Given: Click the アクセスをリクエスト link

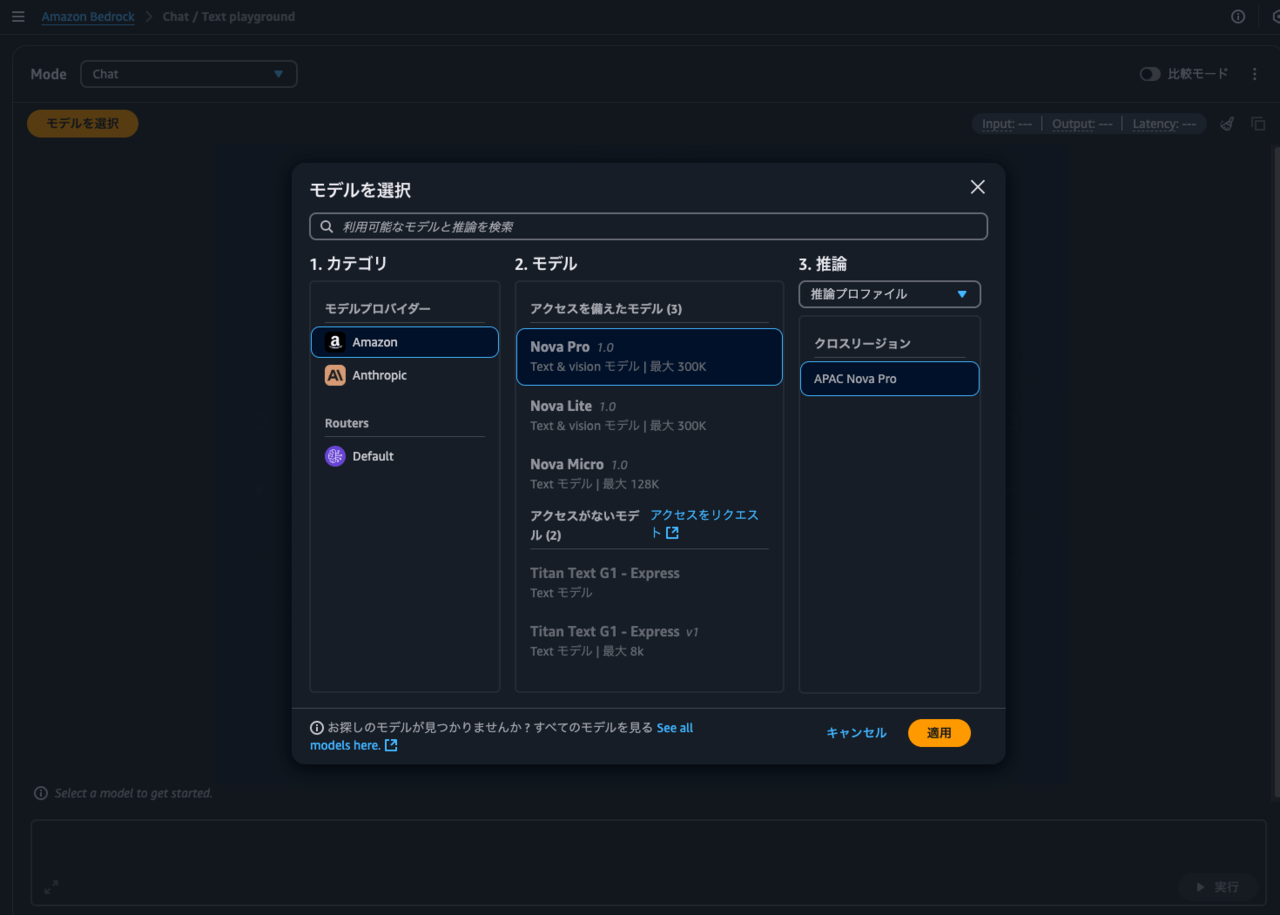Looking at the screenshot, I should click(704, 524).
